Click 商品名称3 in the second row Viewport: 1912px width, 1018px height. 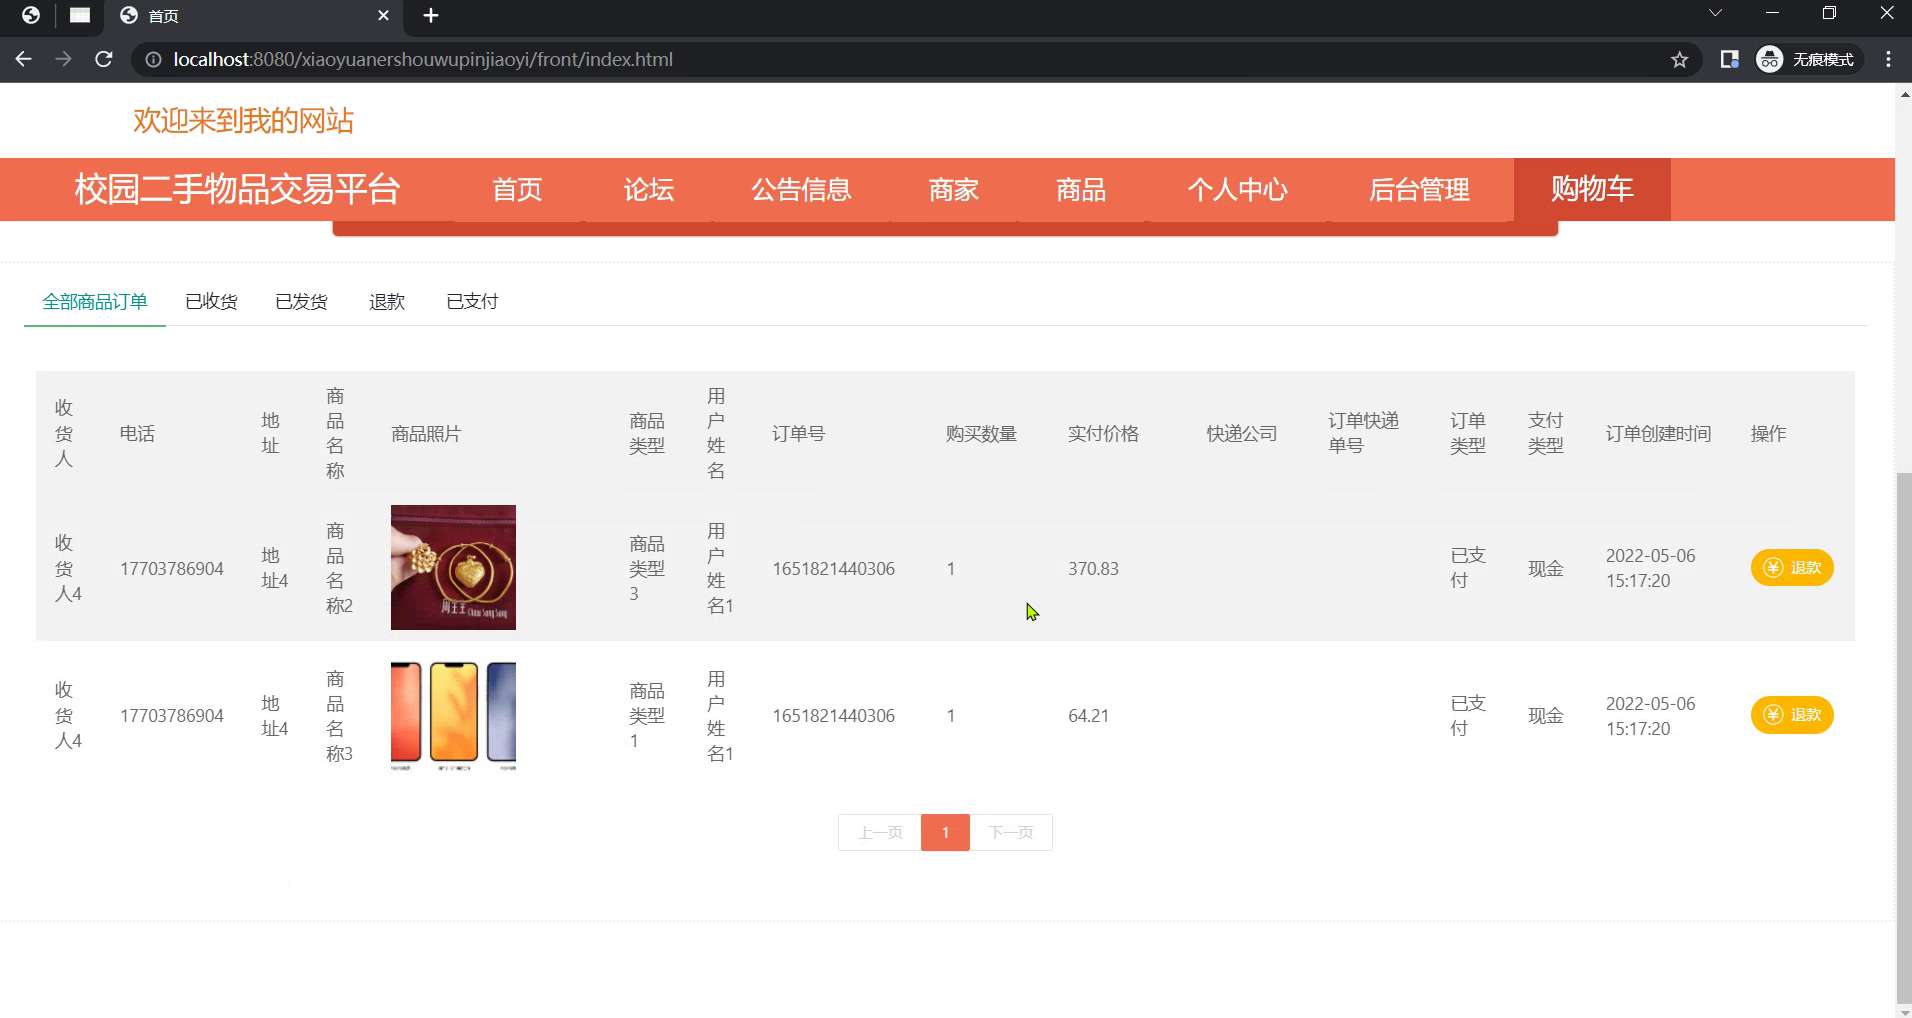tap(339, 716)
